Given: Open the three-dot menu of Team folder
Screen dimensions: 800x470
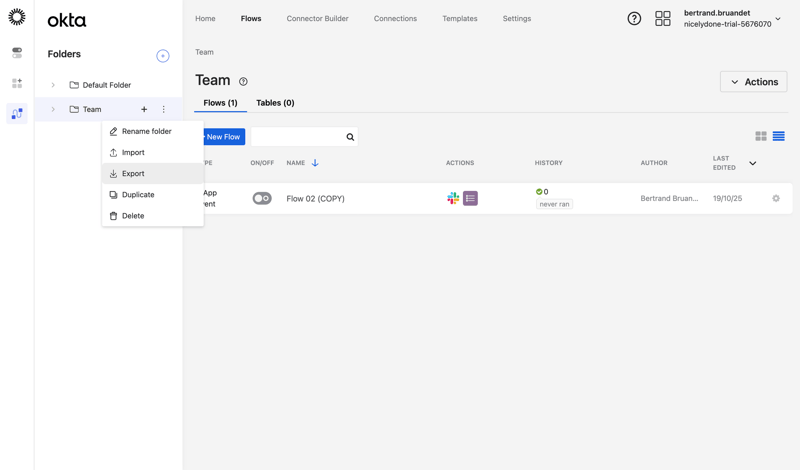Looking at the screenshot, I should pyautogui.click(x=163, y=109).
